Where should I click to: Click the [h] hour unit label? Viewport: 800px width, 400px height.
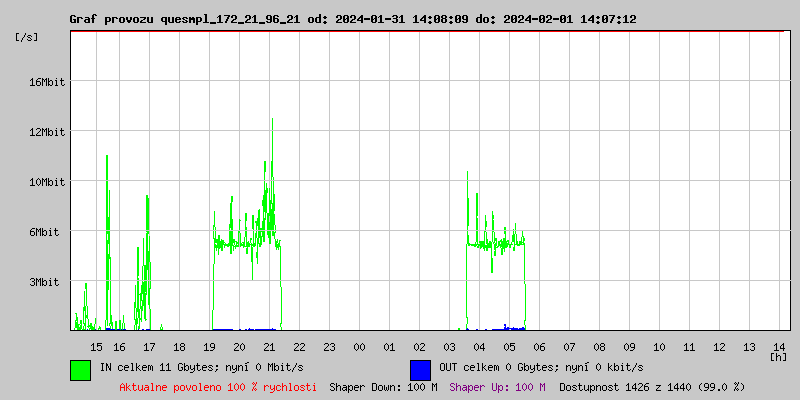(x=778, y=356)
